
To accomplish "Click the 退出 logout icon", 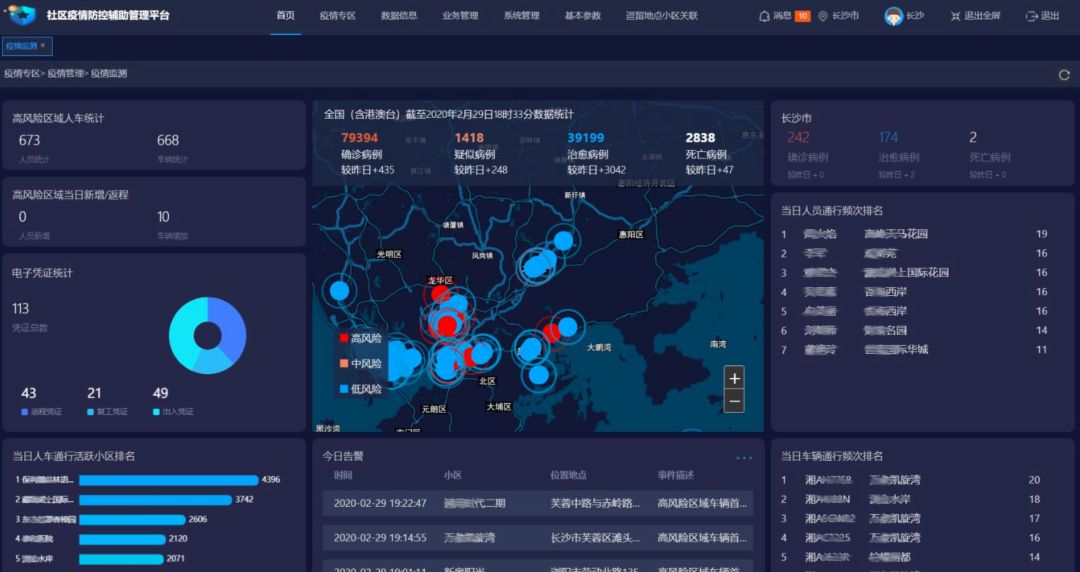I will click(1031, 16).
